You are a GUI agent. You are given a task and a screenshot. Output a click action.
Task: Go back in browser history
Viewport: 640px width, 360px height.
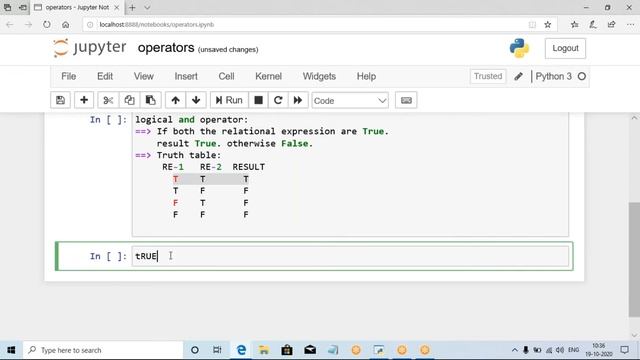pos(10,24)
